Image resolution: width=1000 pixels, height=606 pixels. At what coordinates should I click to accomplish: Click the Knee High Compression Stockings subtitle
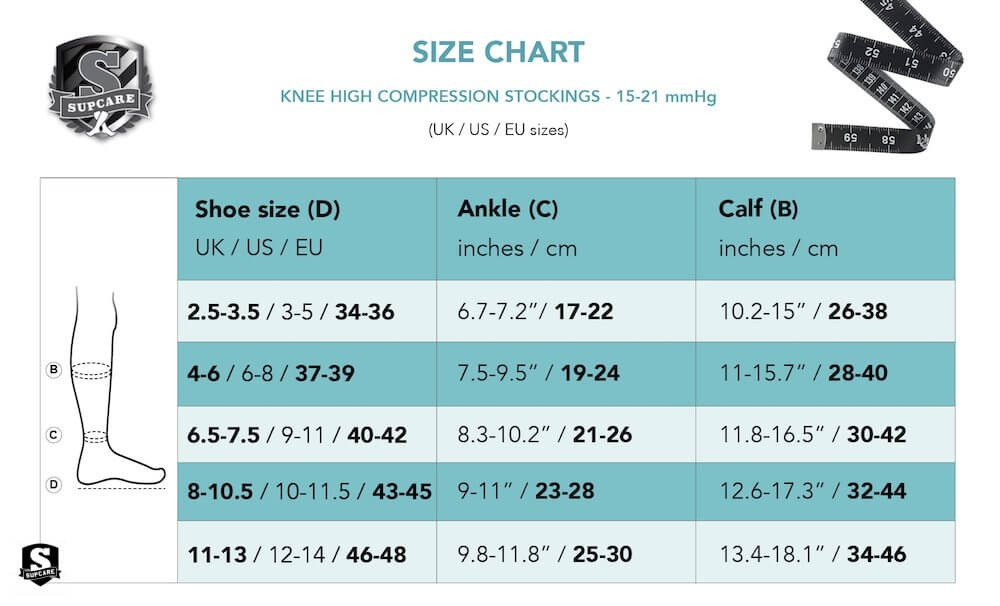498,96
